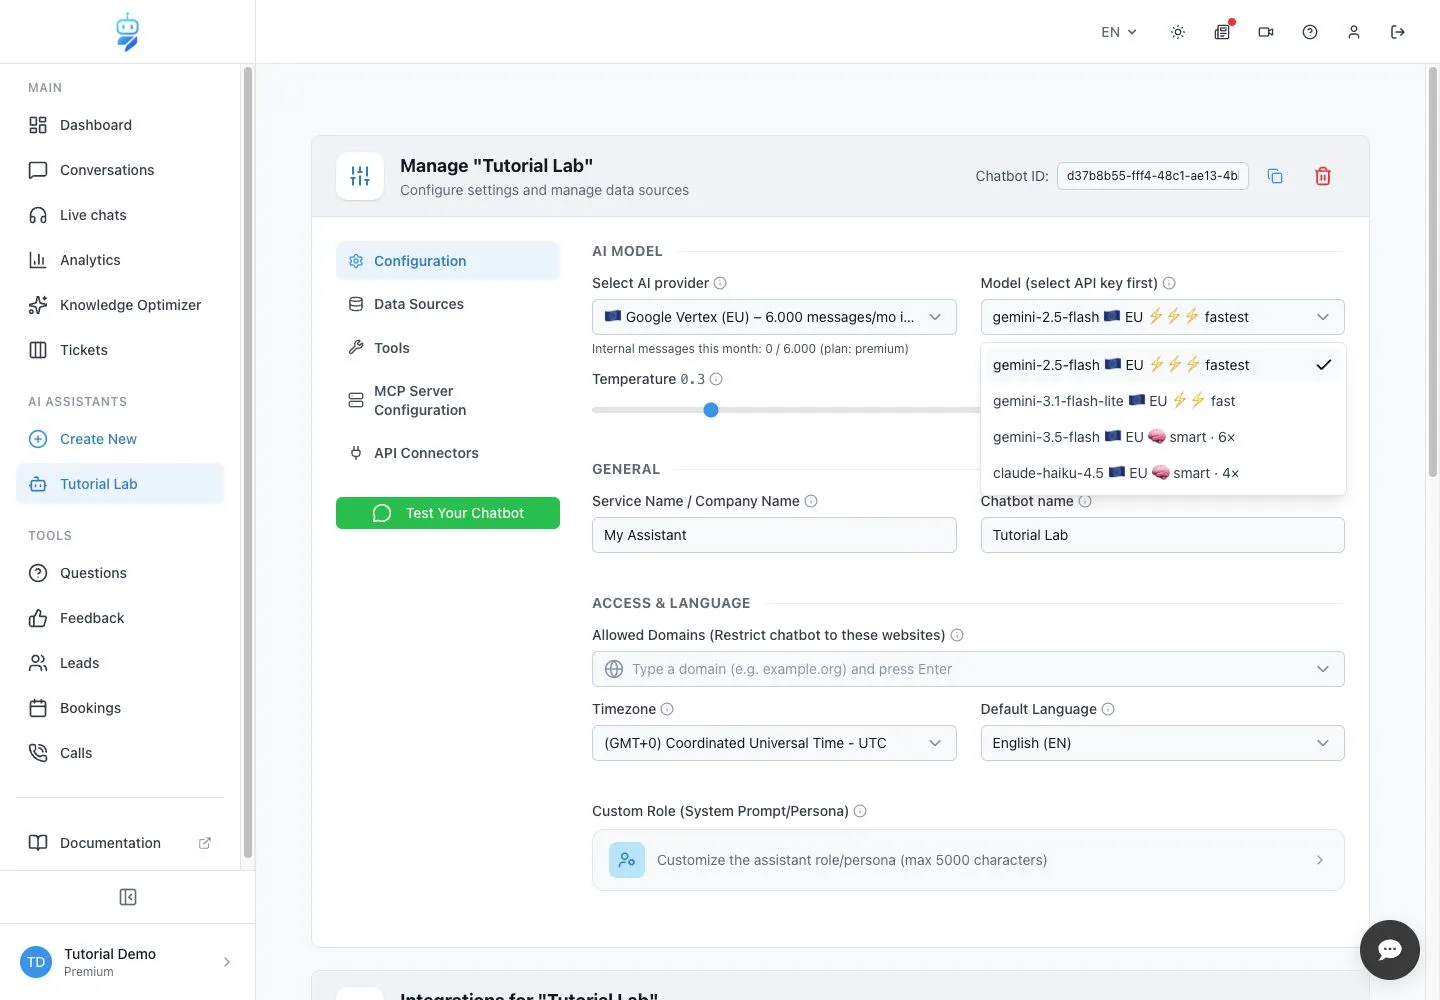The image size is (1440, 1000).
Task: Click Create New assistant
Action: coord(120,439)
